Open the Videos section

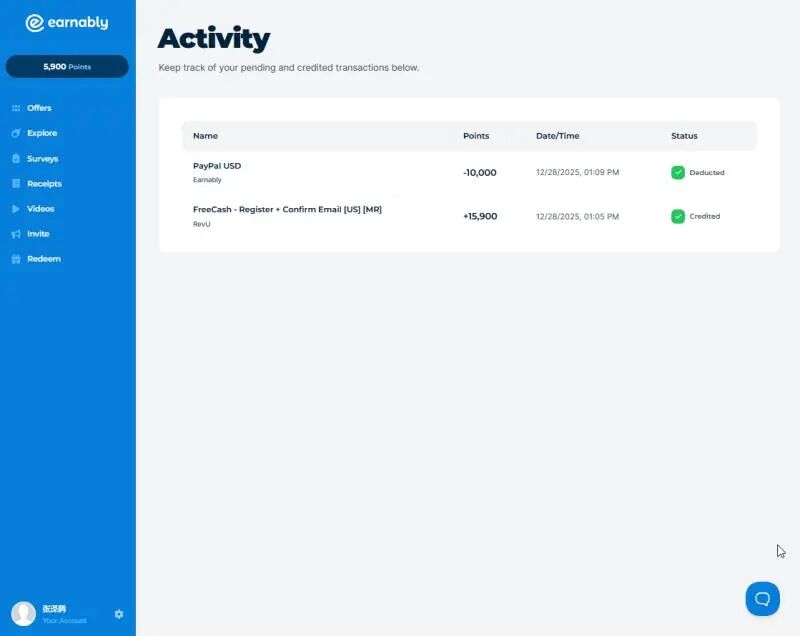pos(40,209)
